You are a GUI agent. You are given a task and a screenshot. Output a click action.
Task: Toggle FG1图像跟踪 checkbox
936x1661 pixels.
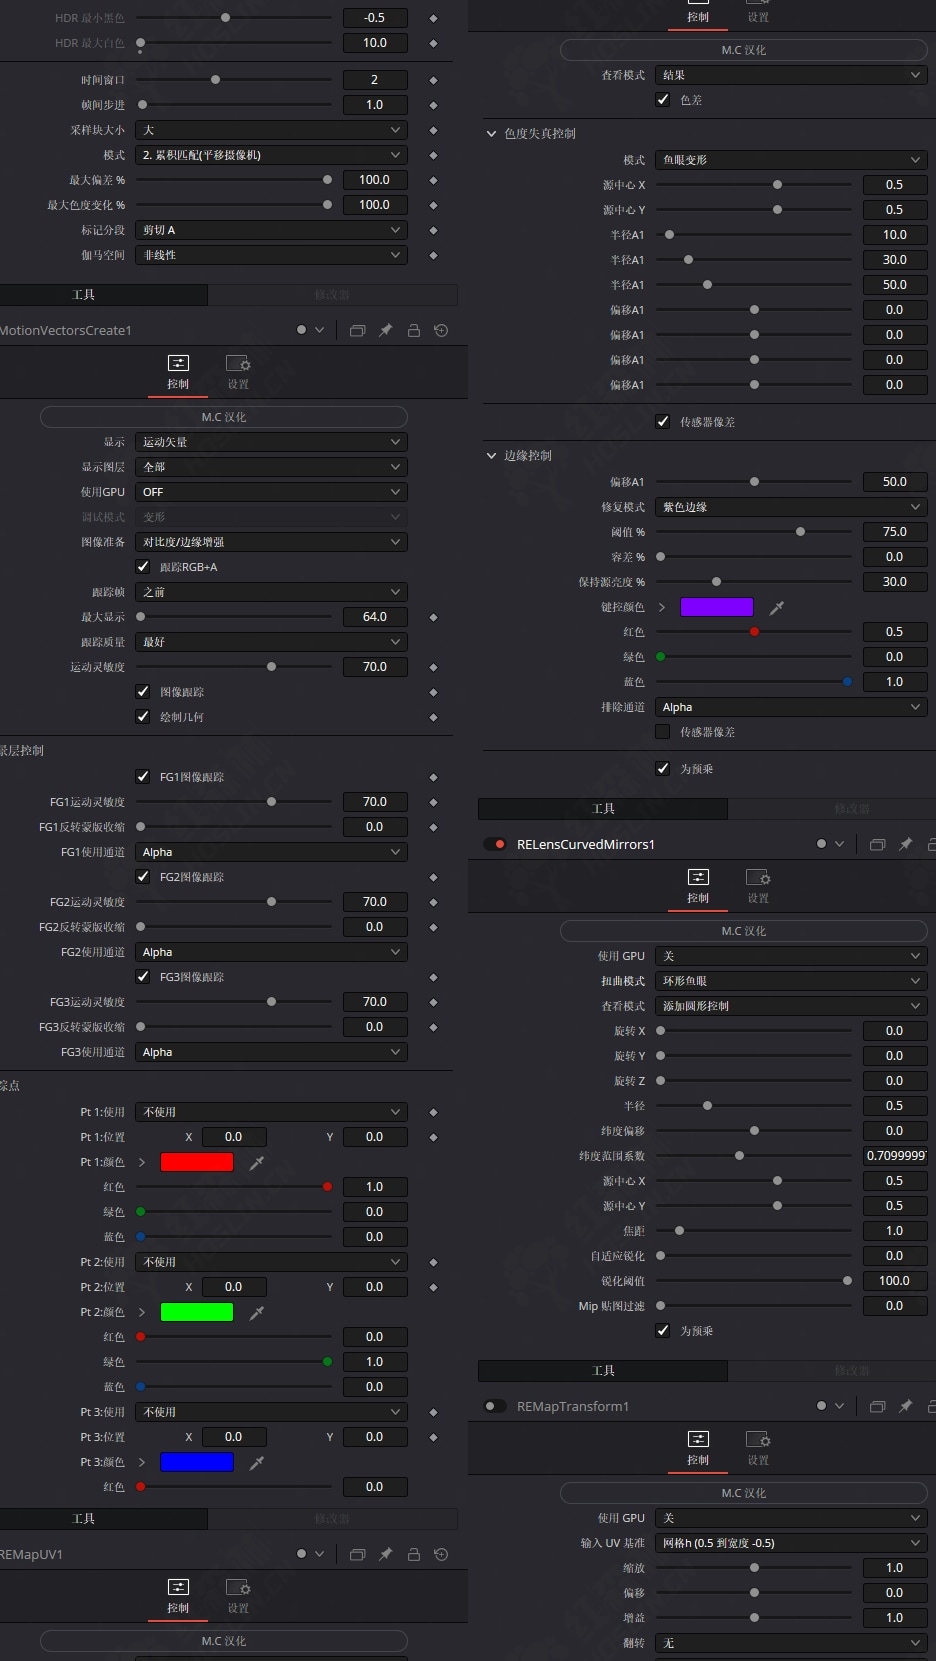coord(143,777)
